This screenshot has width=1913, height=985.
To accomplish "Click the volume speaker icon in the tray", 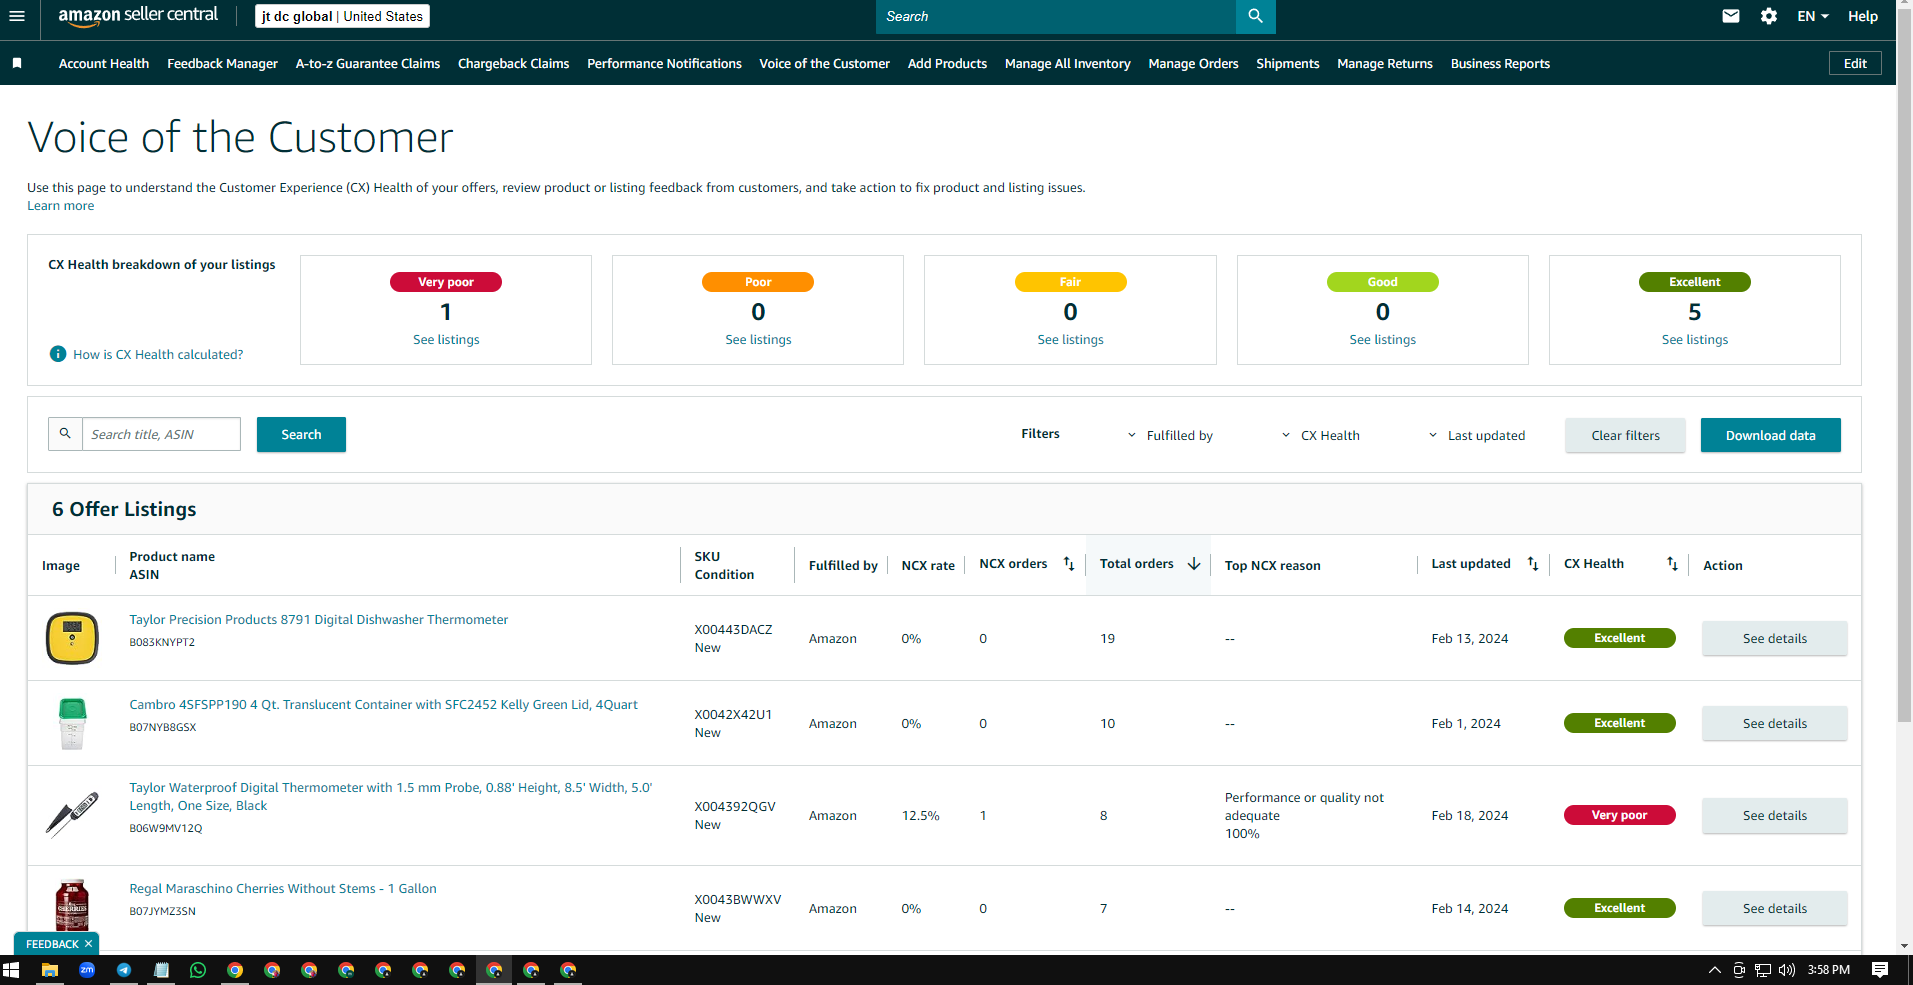I will [x=1787, y=970].
